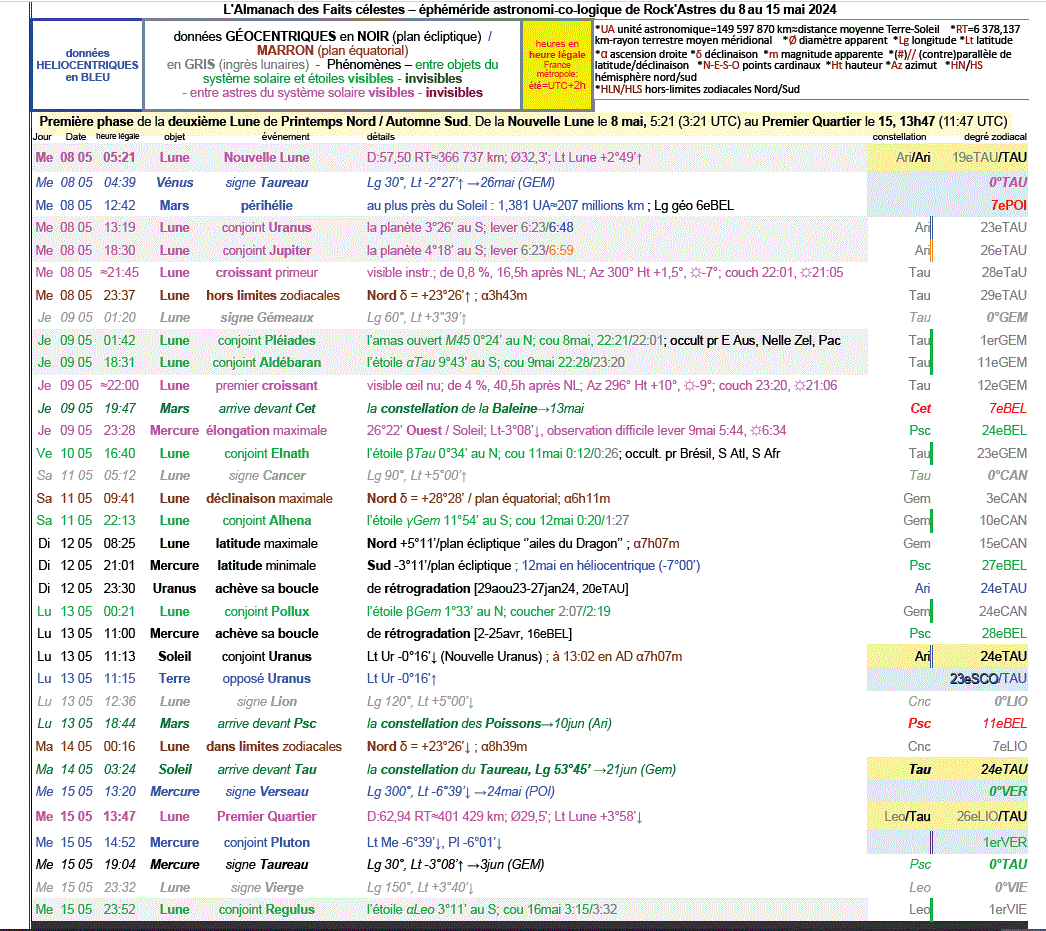Image resolution: width=1046 pixels, height=931 pixels.
Task: Click the "conjoint Pluton" event
Action: 267,842
